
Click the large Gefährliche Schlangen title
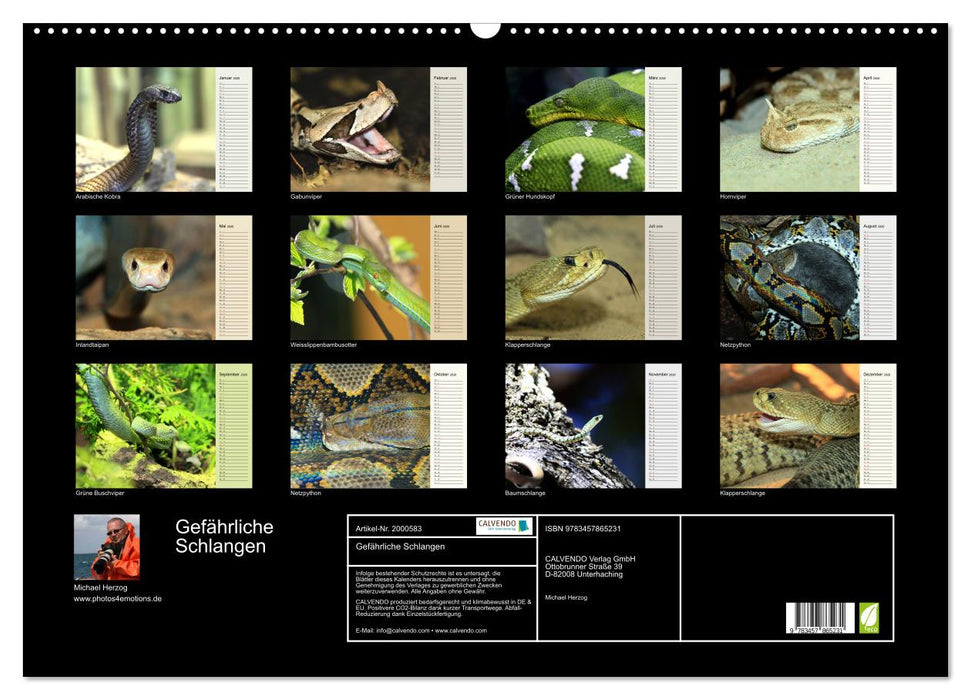[224, 536]
